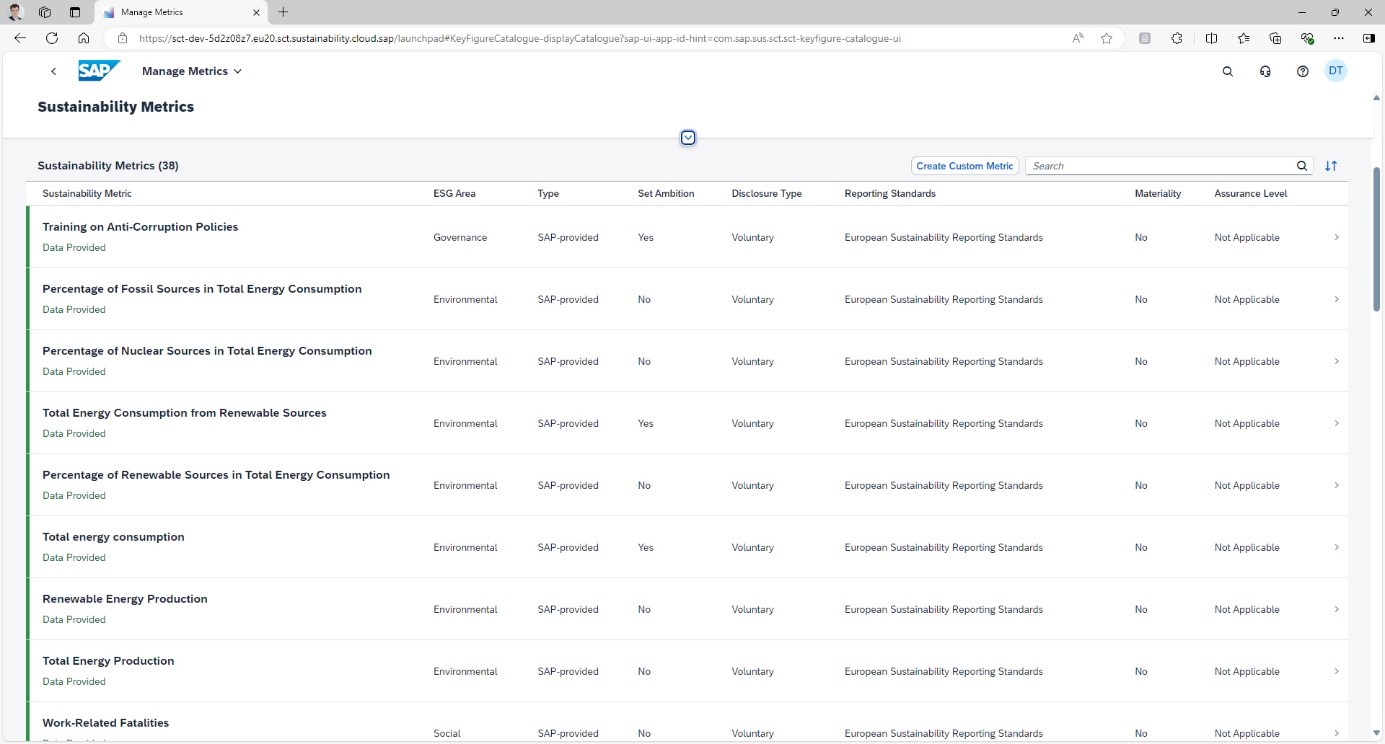Click the SAP logo in the header
Viewport: 1385px width, 744px height.
[x=99, y=70]
